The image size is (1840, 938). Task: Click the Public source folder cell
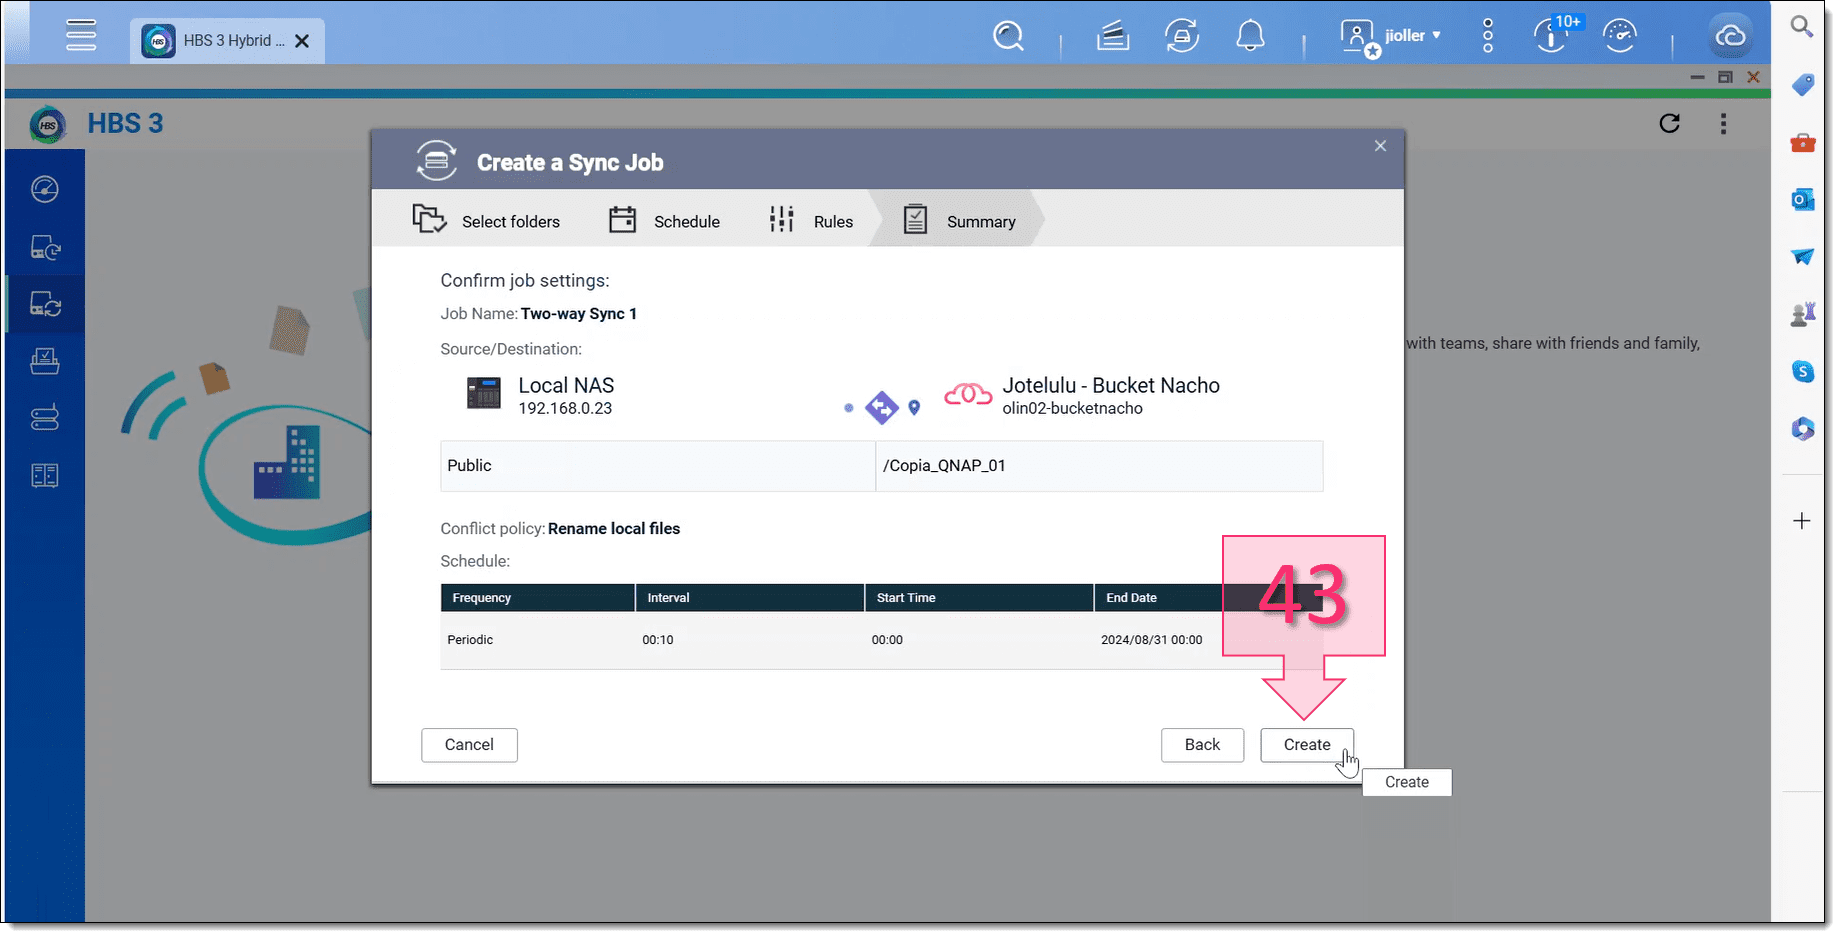[x=658, y=466]
